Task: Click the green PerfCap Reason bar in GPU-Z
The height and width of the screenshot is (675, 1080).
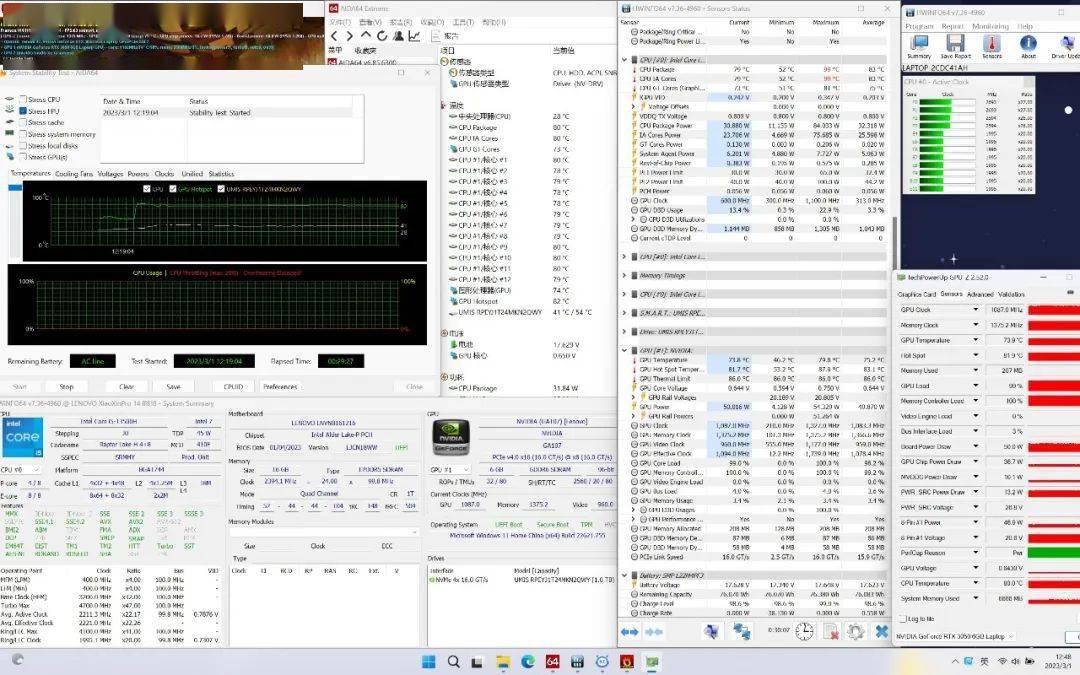Action: pos(1054,552)
